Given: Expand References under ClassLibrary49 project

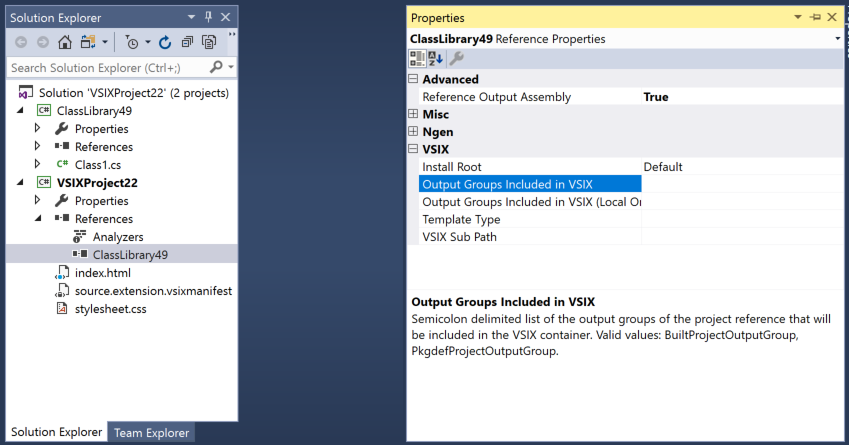Looking at the screenshot, I should coord(37,146).
